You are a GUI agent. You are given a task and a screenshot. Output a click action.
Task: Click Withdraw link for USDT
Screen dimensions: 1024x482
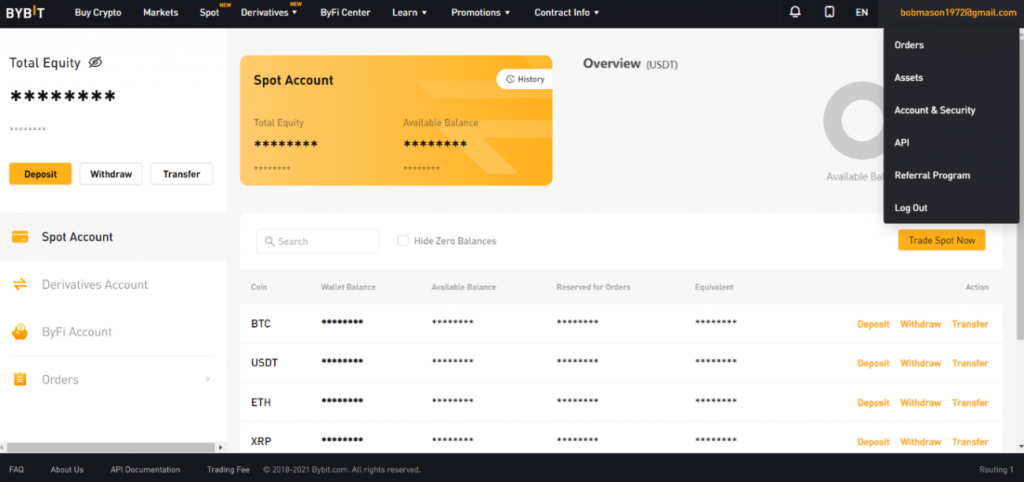[x=921, y=364]
